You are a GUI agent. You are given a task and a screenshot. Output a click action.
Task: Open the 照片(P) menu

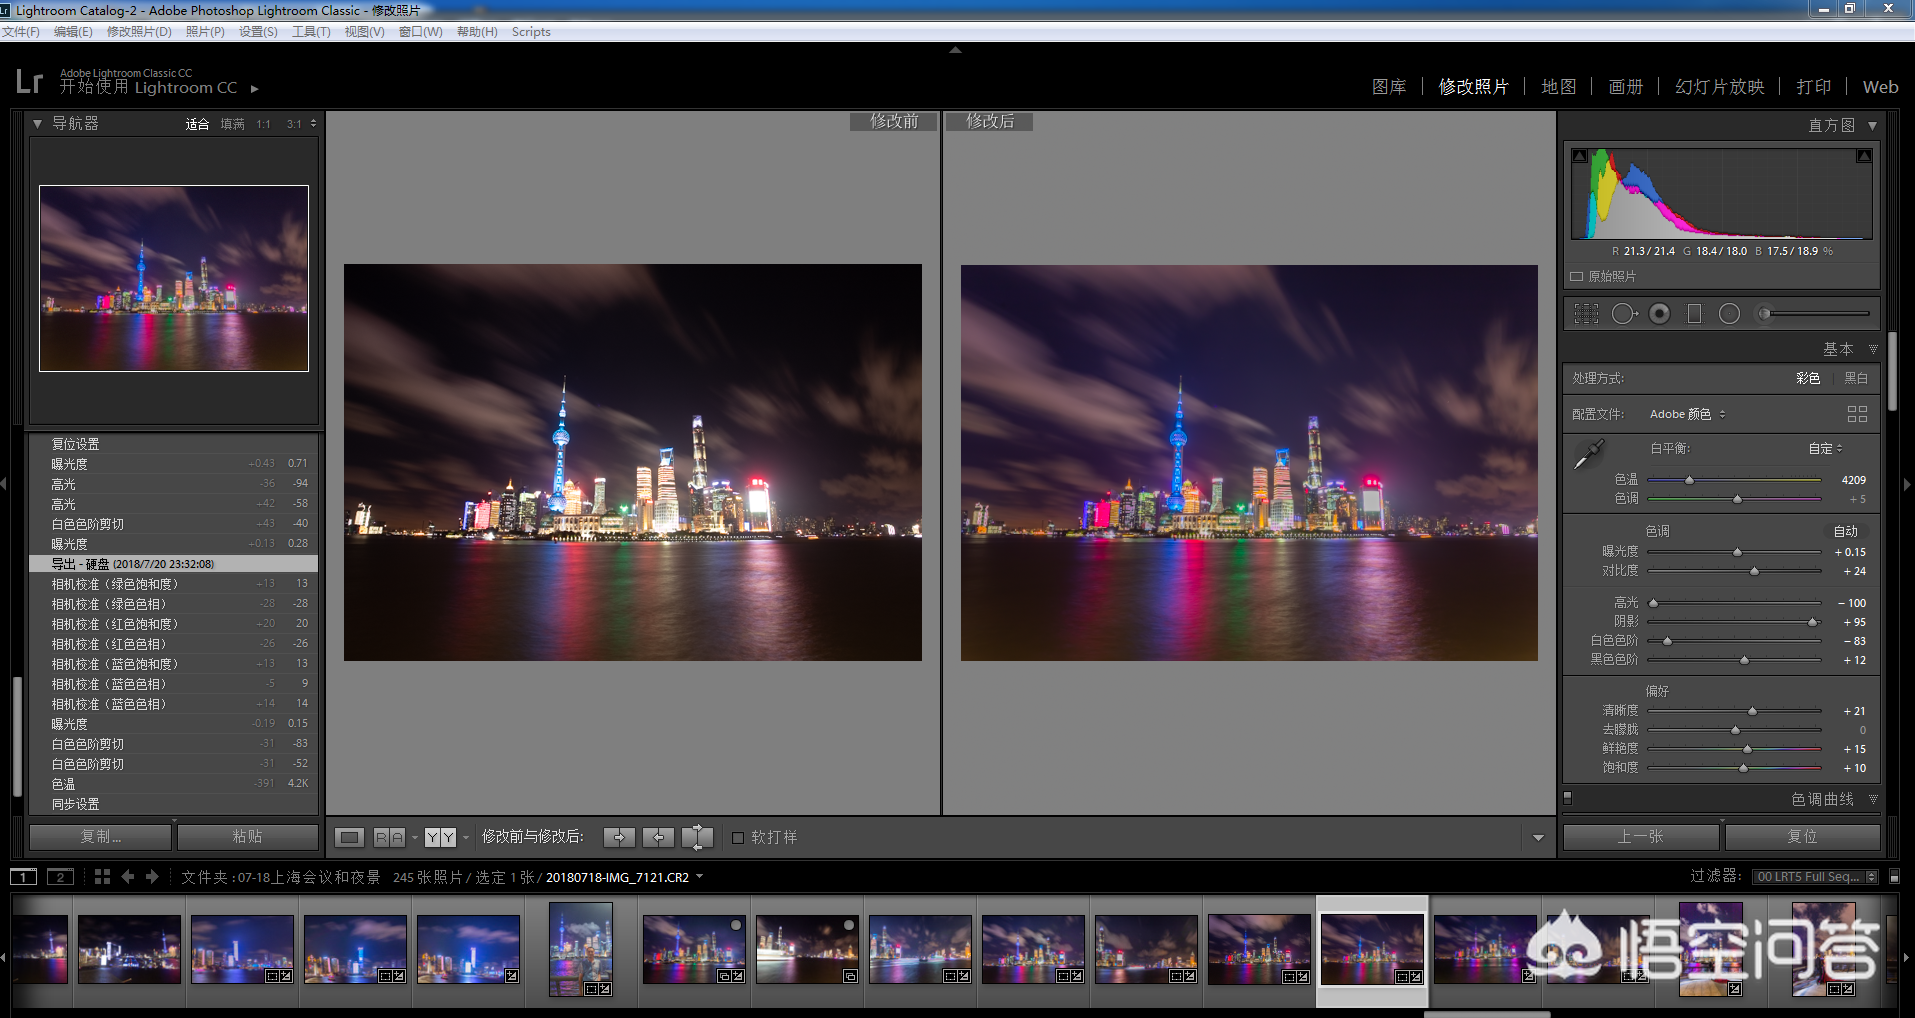tap(204, 32)
